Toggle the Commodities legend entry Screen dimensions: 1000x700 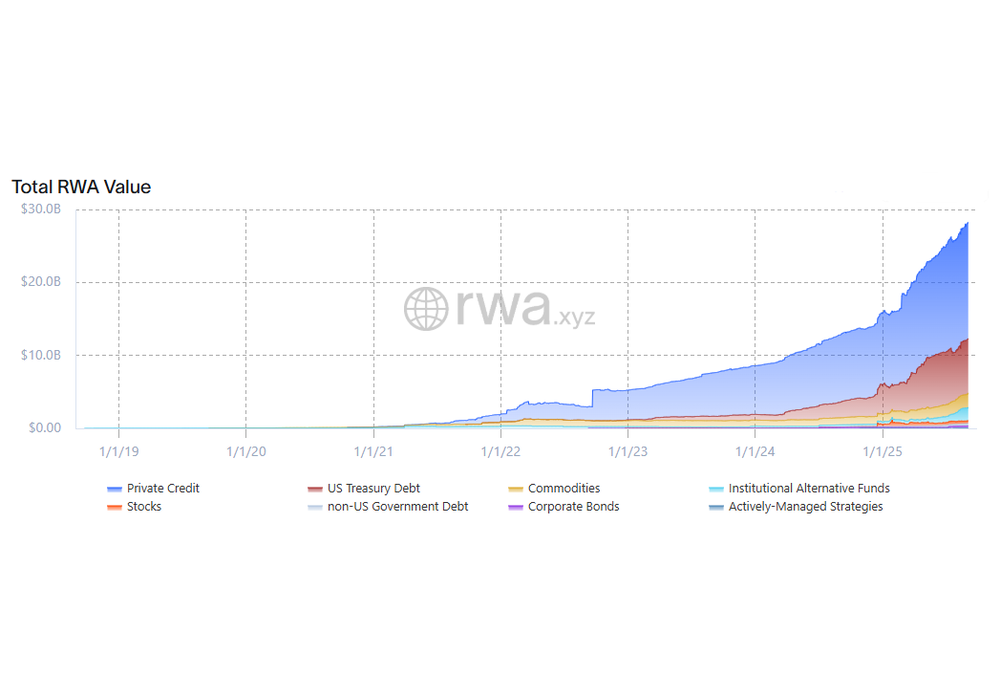point(554,488)
